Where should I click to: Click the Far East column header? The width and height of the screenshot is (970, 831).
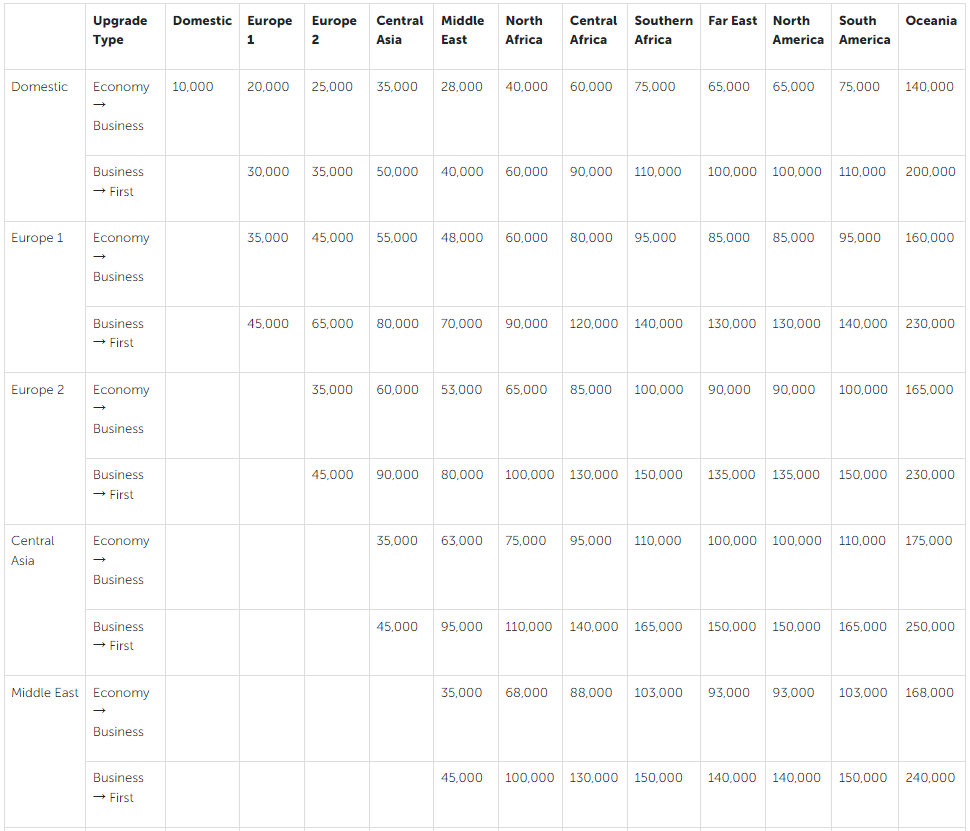(732, 21)
